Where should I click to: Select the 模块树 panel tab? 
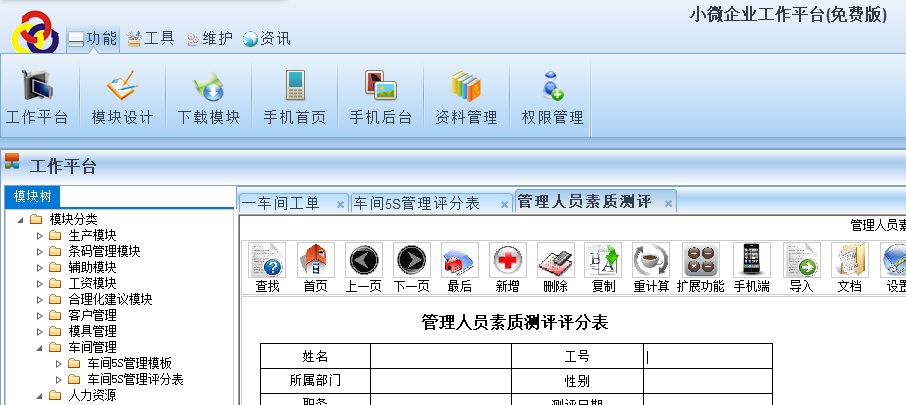click(x=32, y=196)
